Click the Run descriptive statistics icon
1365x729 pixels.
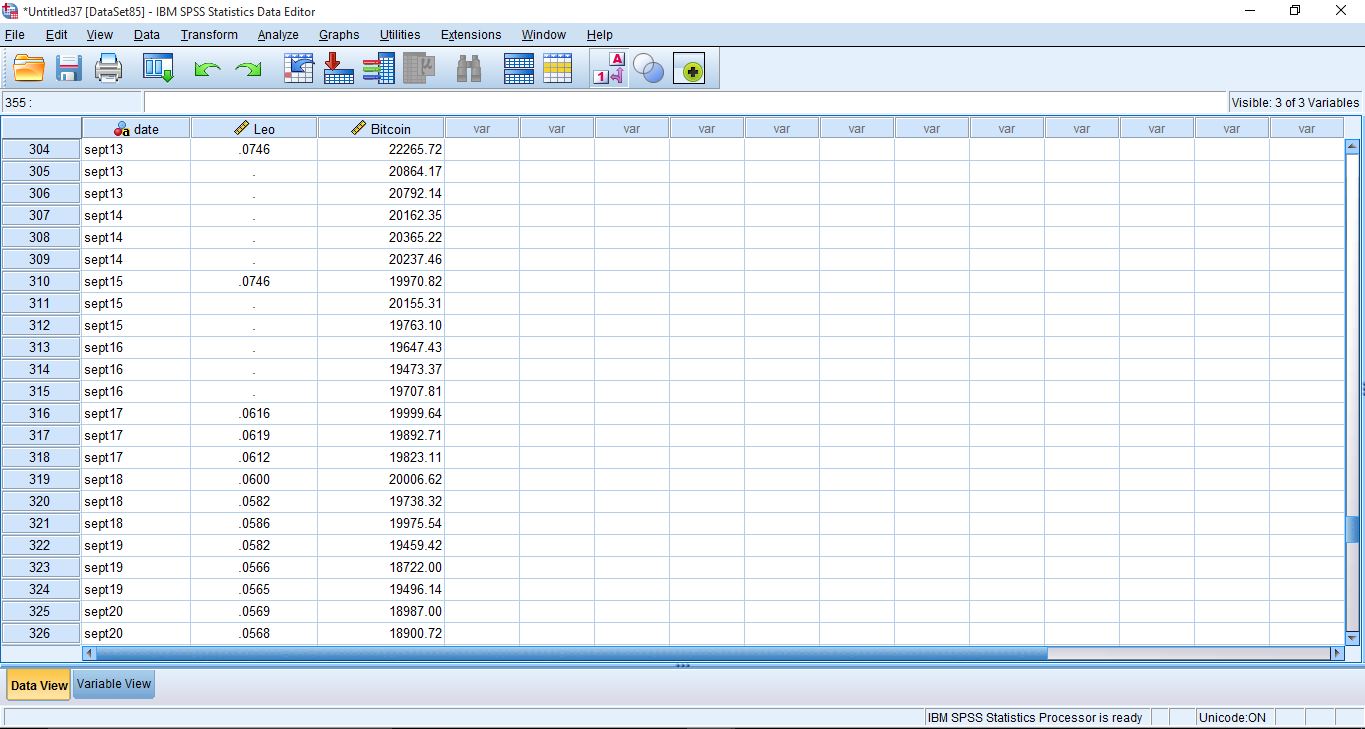[419, 68]
